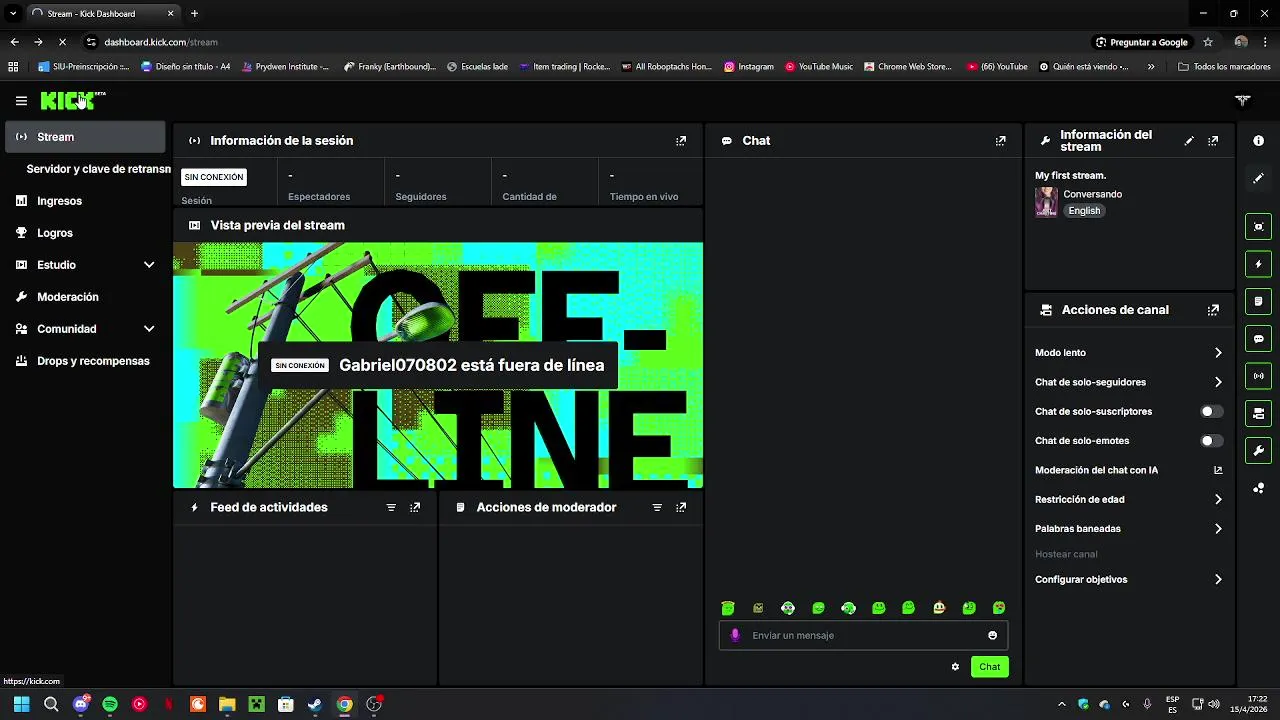Open Palabras baneadas options chevron
Screen dimensions: 1280x720
tap(1218, 529)
